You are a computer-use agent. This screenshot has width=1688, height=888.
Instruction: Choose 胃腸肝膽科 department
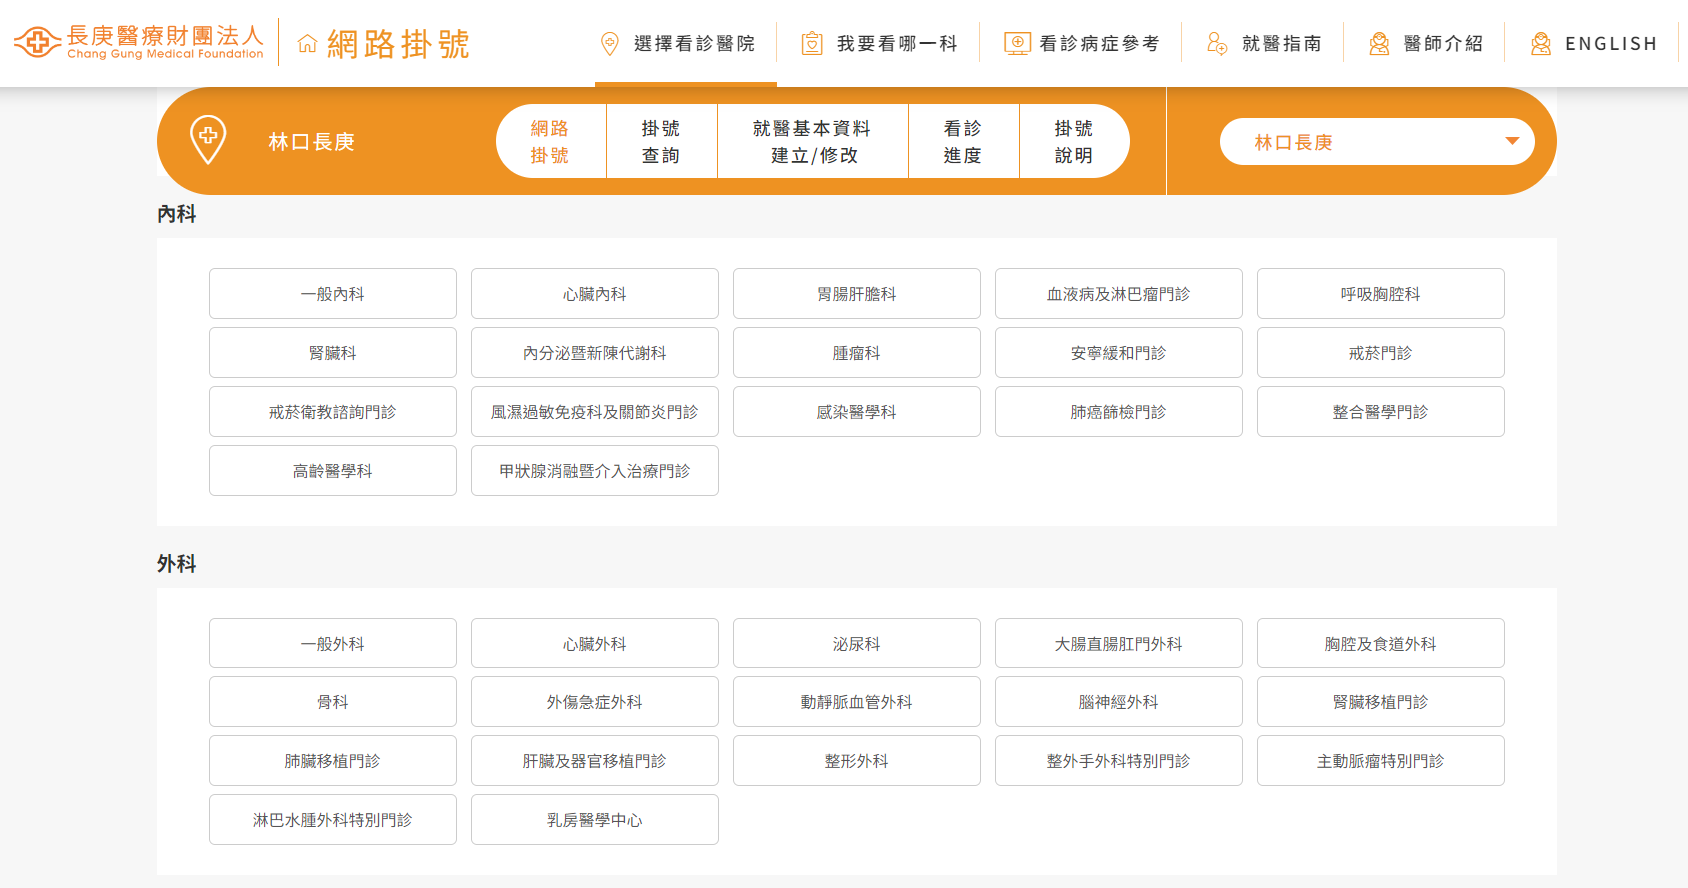pos(857,293)
